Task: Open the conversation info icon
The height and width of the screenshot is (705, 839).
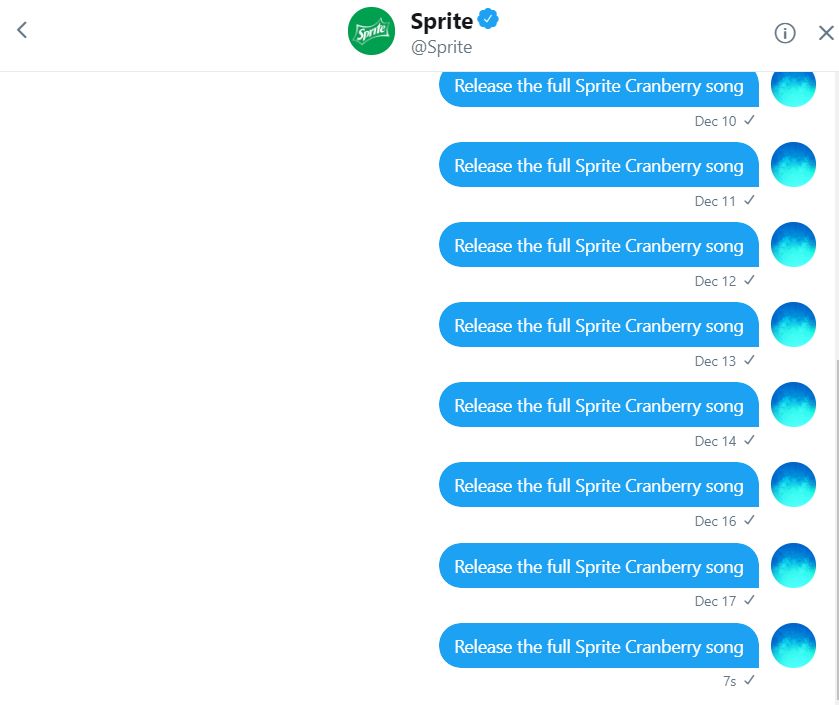Action: [x=786, y=33]
